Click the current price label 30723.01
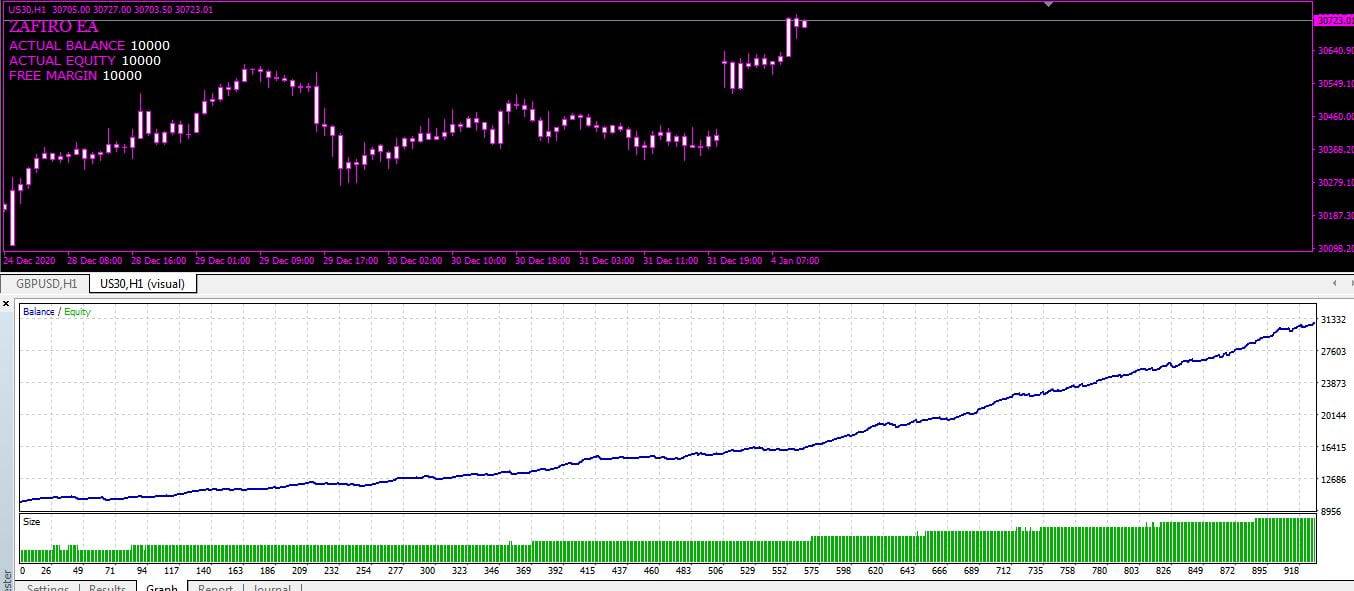Viewport: 1354px width, 591px height. click(x=1333, y=20)
